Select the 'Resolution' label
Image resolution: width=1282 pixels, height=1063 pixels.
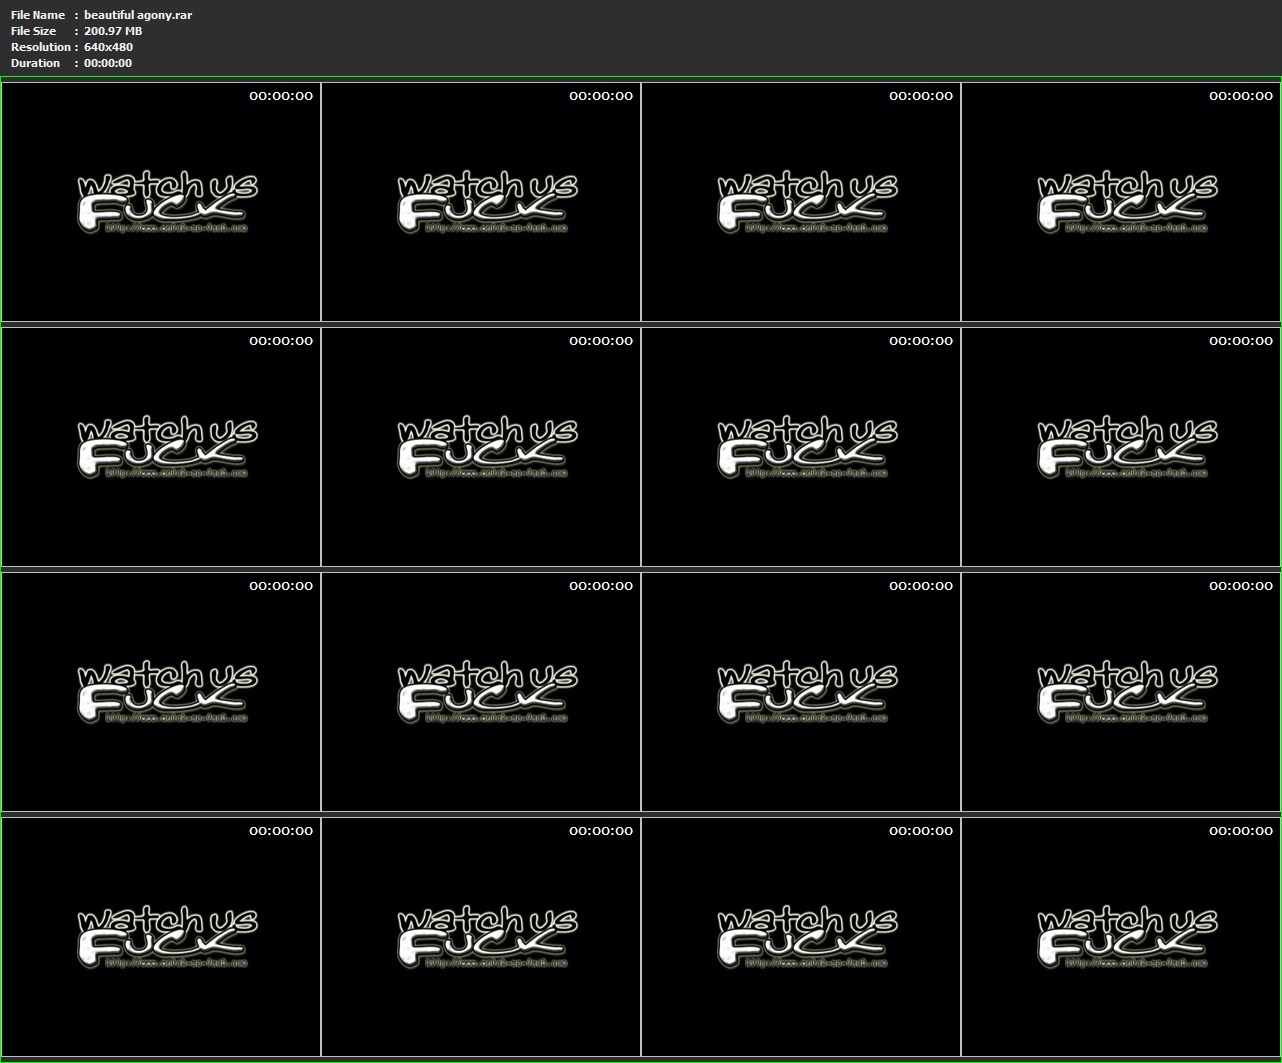tap(41, 47)
